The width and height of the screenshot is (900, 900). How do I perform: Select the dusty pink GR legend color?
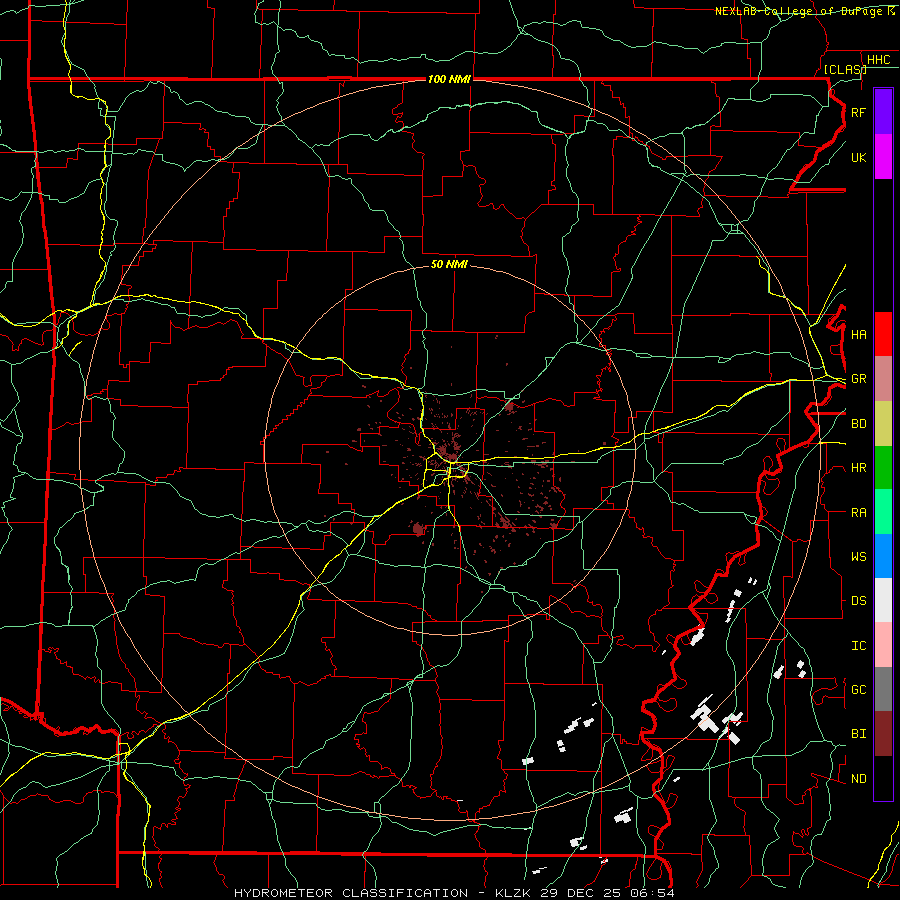tap(883, 379)
